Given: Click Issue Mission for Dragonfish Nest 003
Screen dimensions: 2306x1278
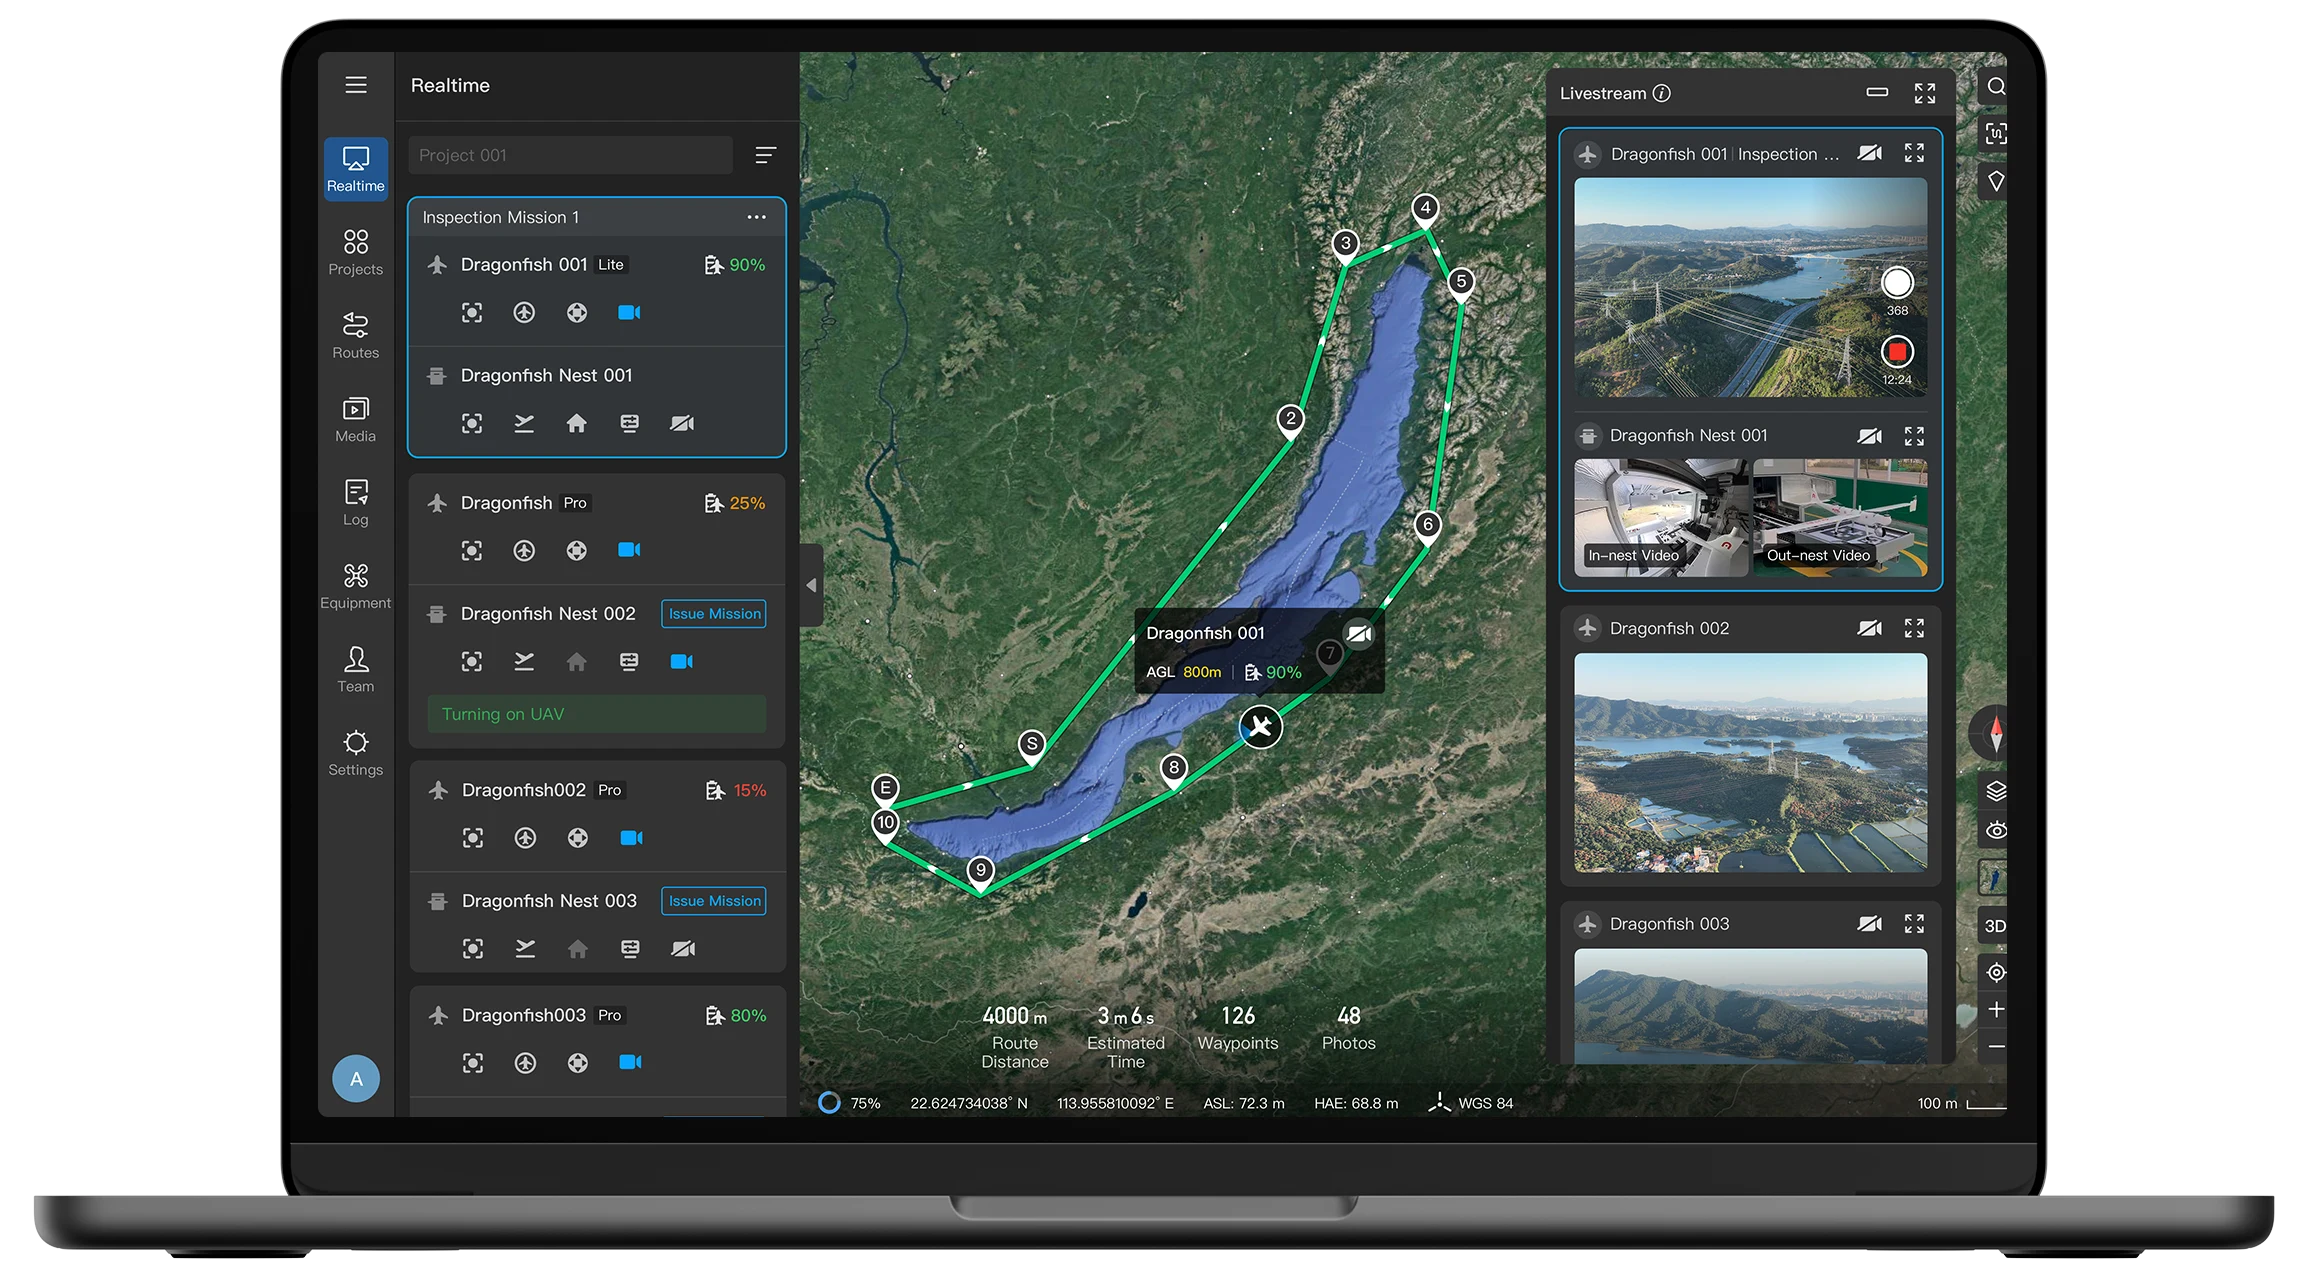Looking at the screenshot, I should pos(714,901).
